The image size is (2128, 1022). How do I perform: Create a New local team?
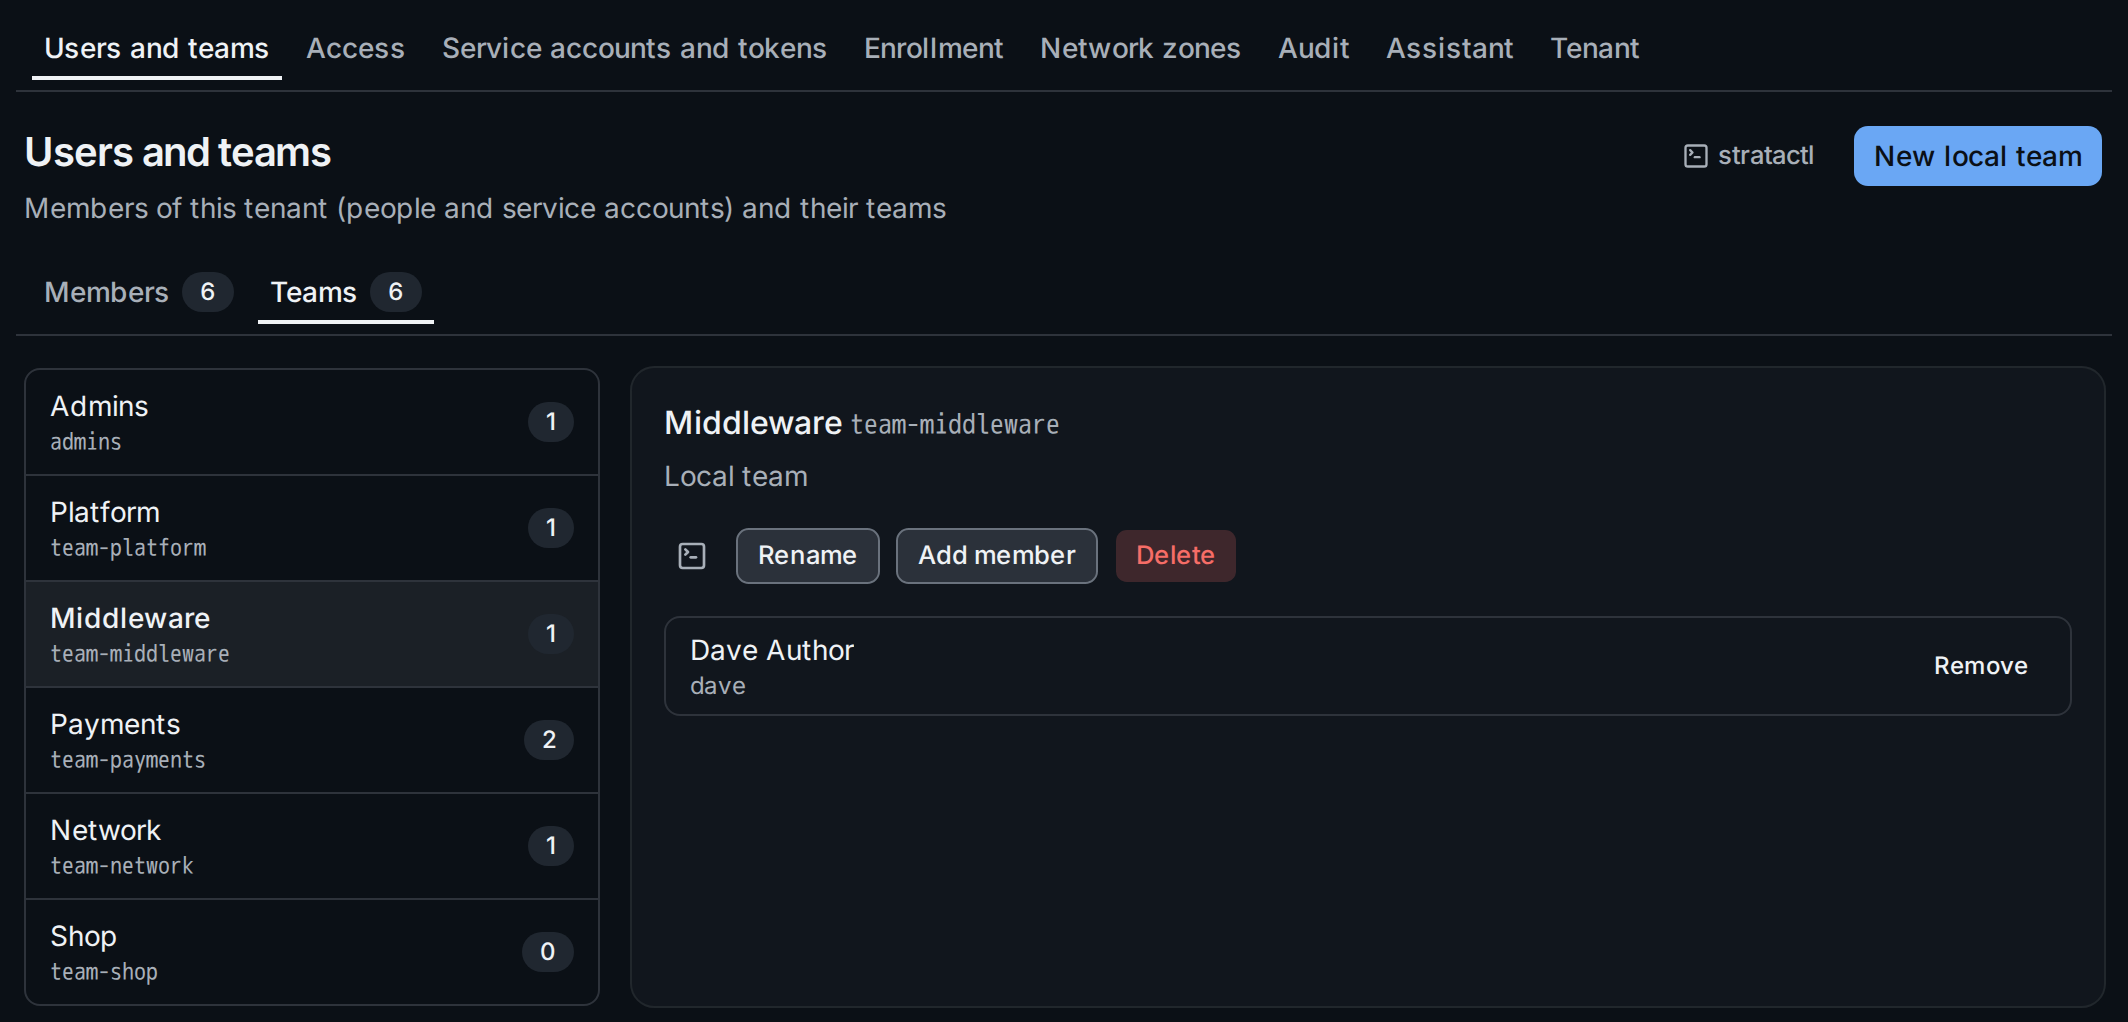pyautogui.click(x=1977, y=156)
